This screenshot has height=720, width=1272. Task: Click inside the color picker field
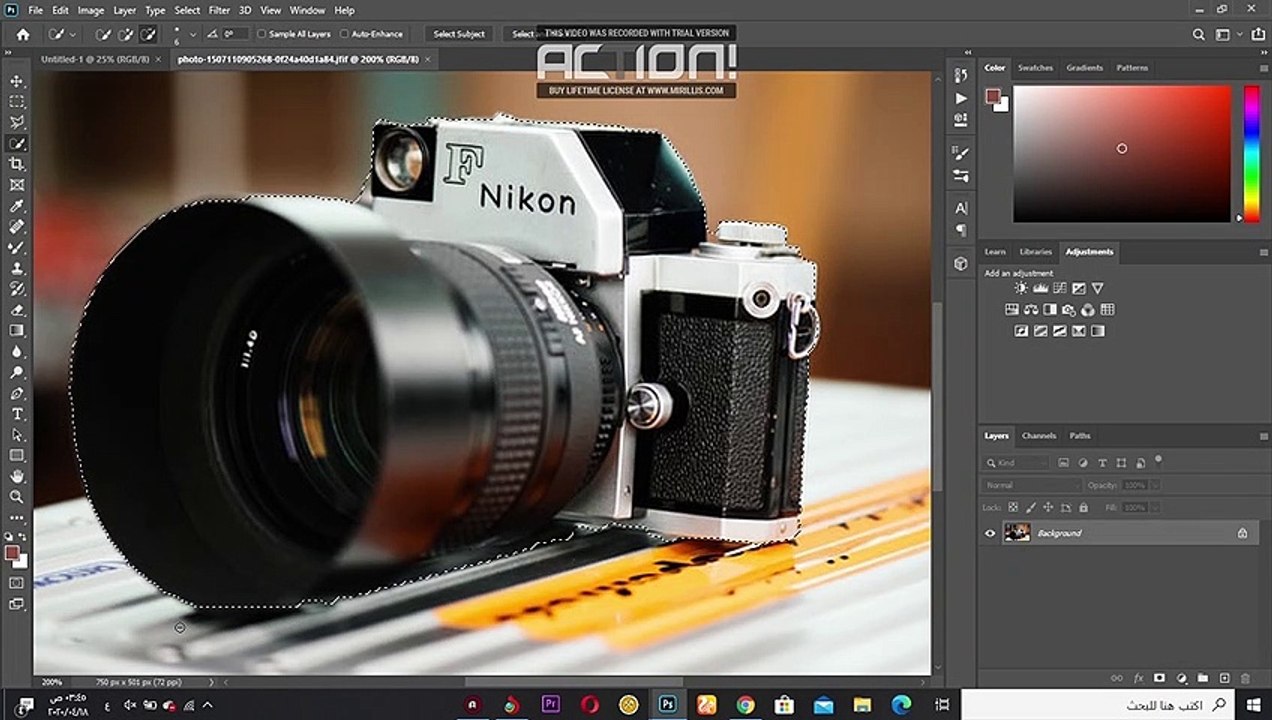1121,153
